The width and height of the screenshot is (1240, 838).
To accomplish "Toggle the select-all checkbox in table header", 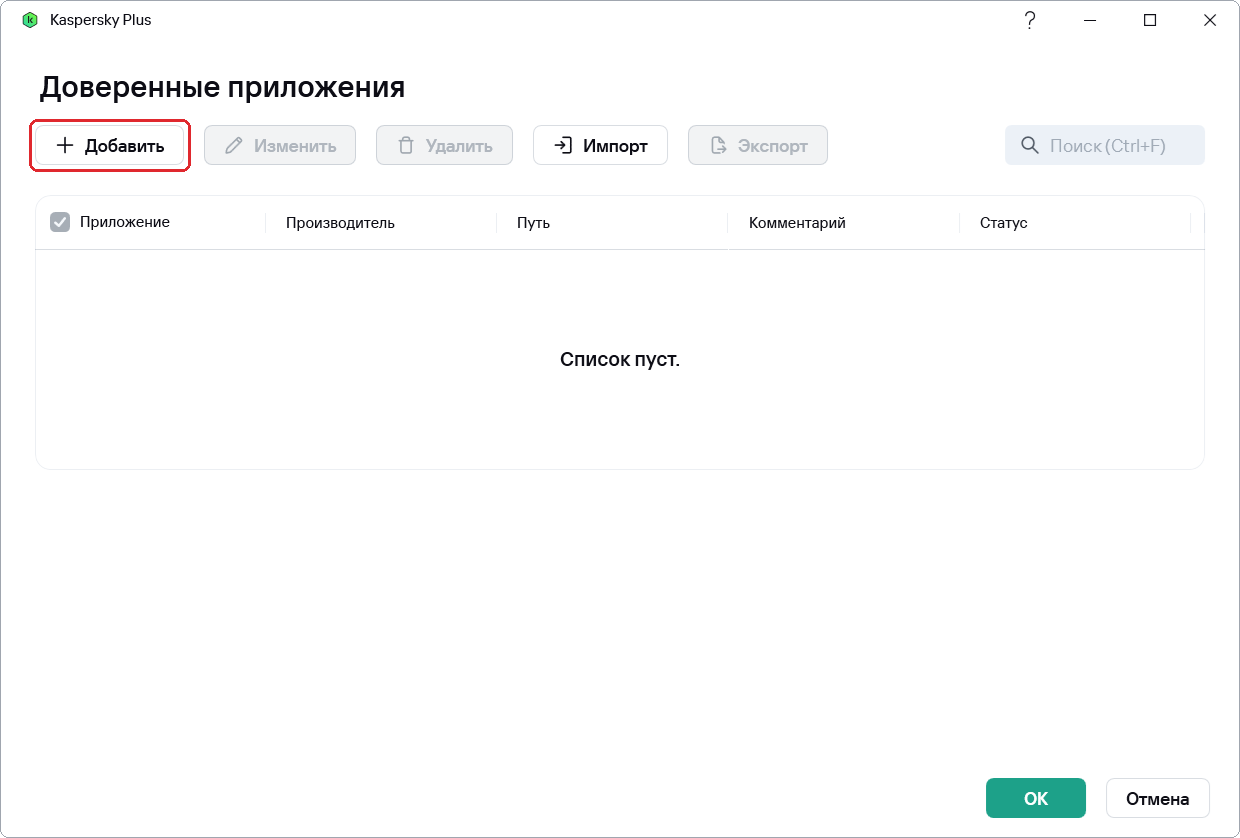I will point(60,222).
